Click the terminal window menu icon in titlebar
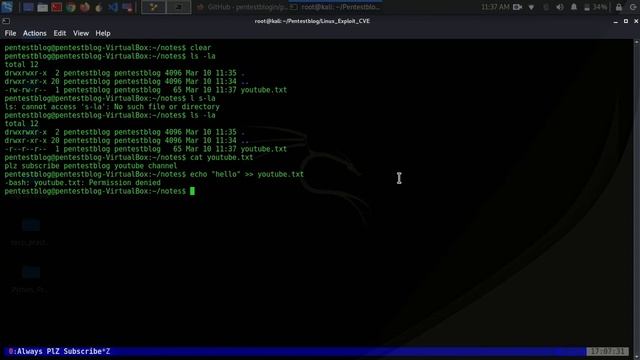Viewport: 640px width, 360px height. coord(6,21)
